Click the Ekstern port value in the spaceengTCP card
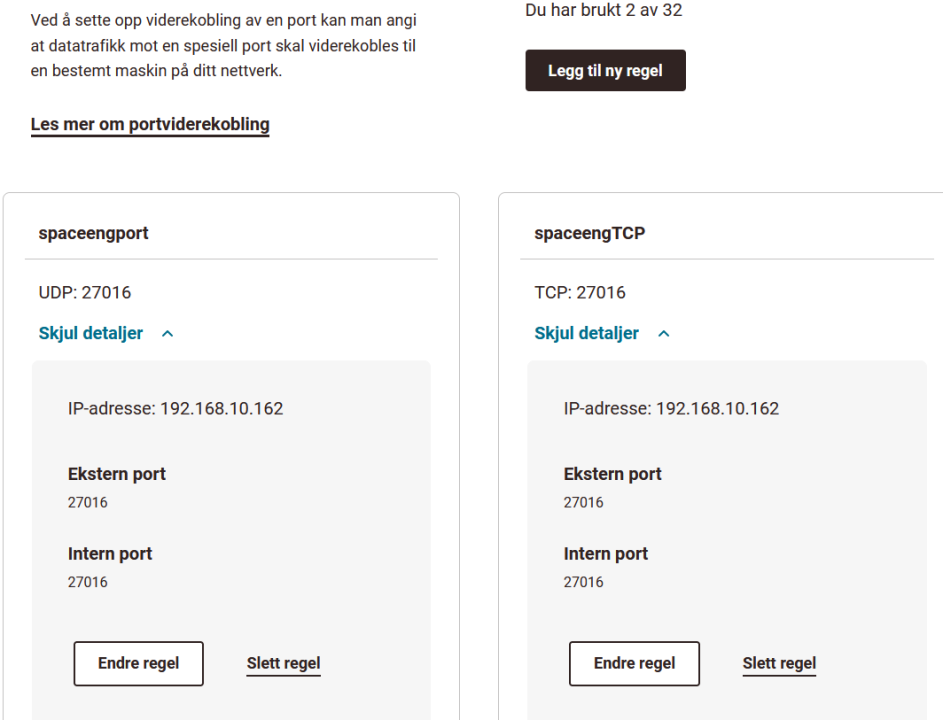The image size is (943, 720). (x=583, y=503)
